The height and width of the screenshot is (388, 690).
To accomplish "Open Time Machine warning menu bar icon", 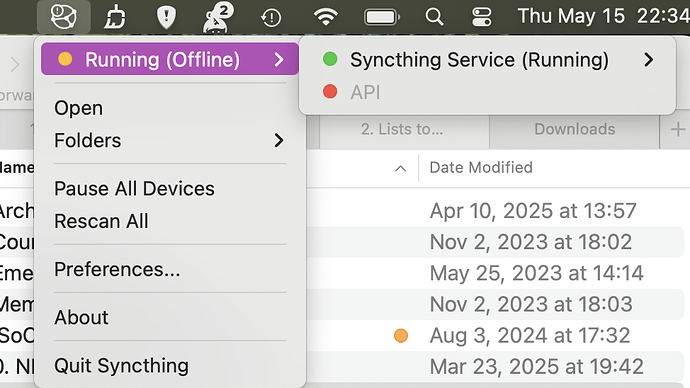I will 271,18.
